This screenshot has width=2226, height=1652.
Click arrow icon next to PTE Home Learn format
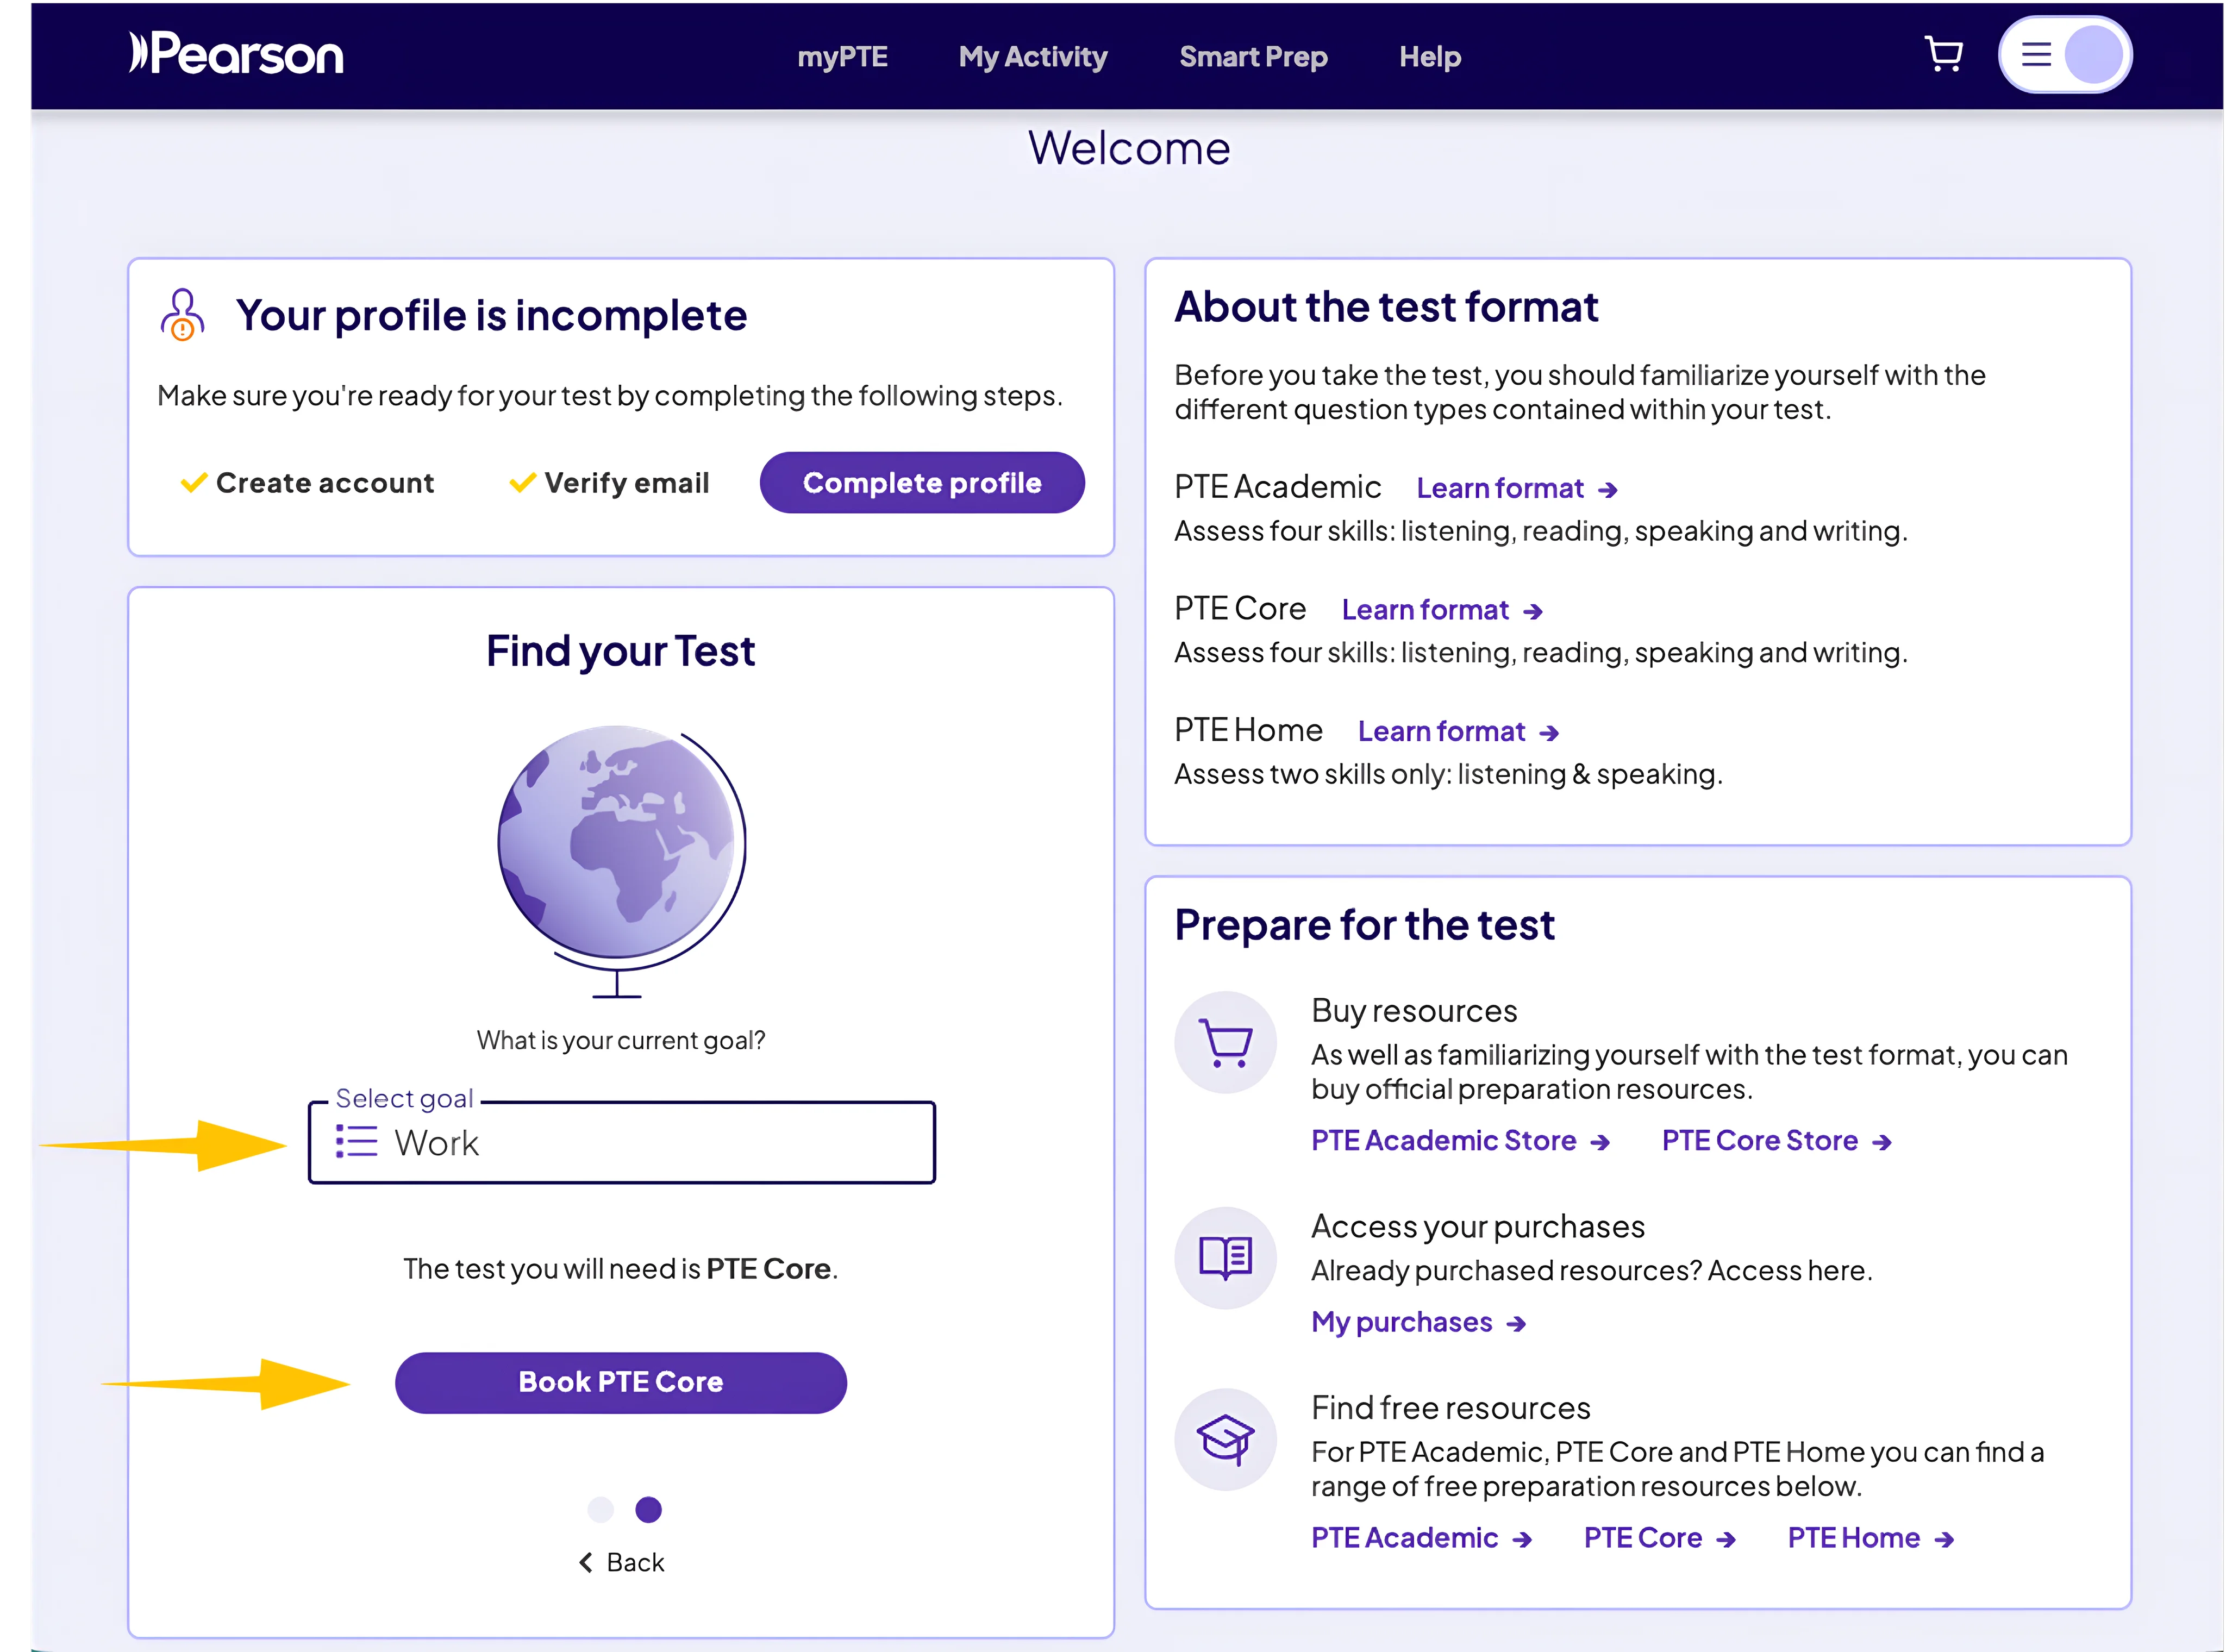pyautogui.click(x=1549, y=734)
